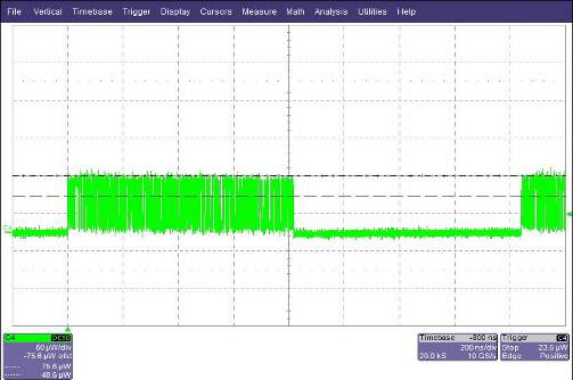
Task: Open the Math menu
Action: tap(295, 12)
